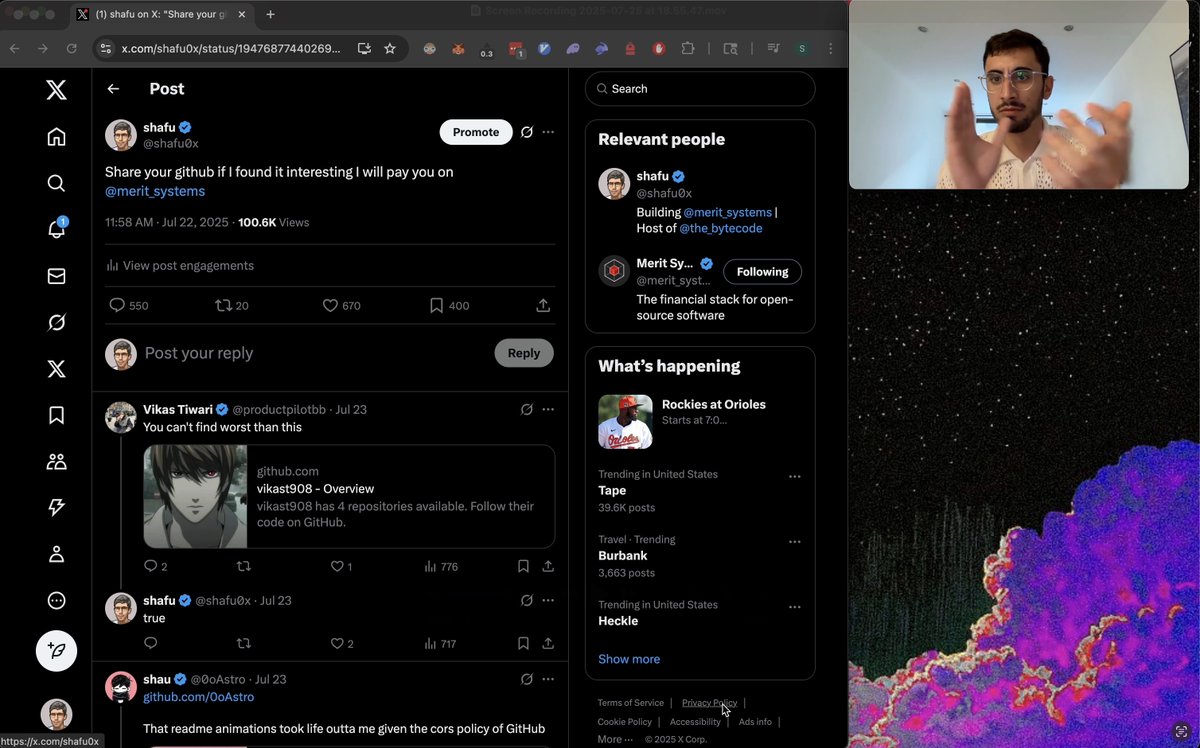The height and width of the screenshot is (748, 1200).
Task: Click the X logo at sidebar top
Action: pos(57,91)
